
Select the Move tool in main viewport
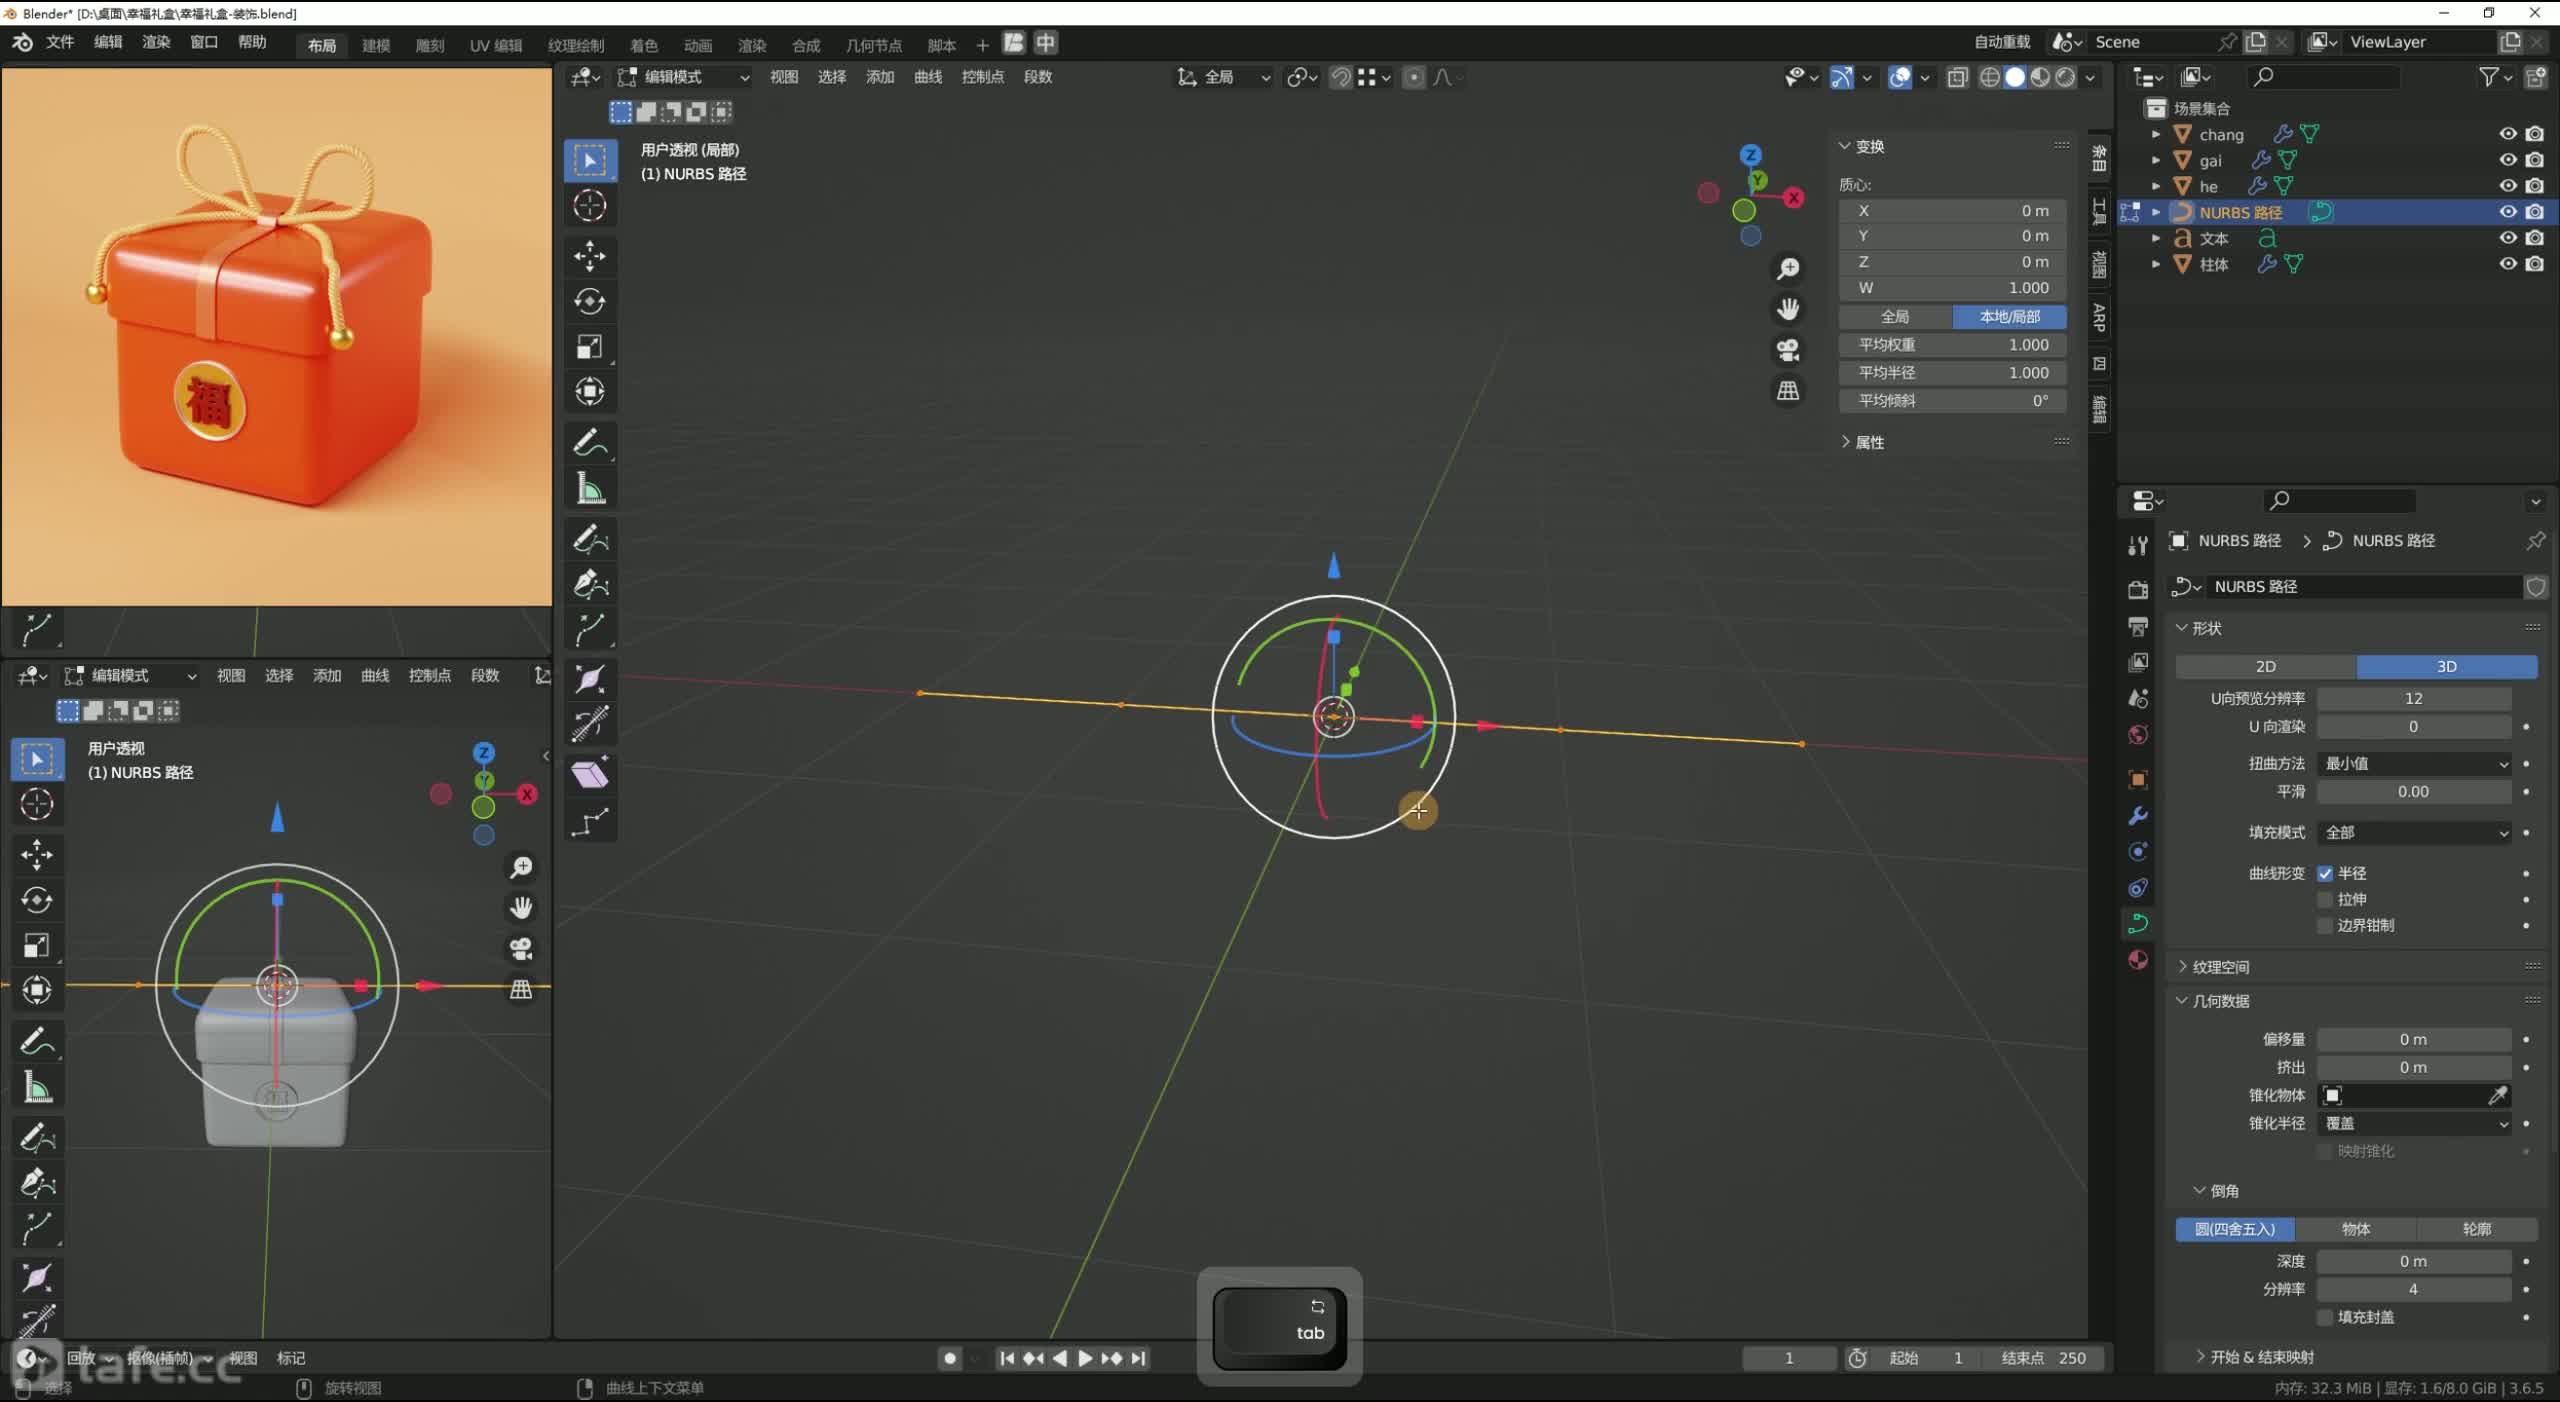click(590, 256)
